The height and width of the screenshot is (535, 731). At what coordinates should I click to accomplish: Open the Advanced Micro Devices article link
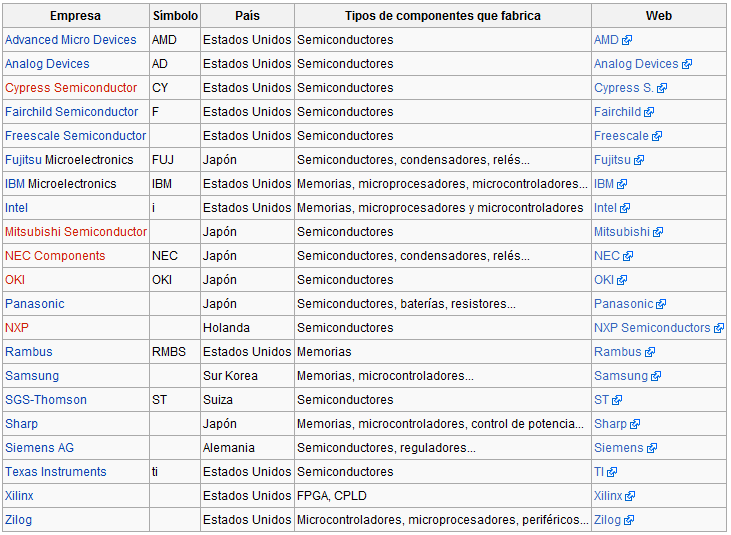pos(71,40)
